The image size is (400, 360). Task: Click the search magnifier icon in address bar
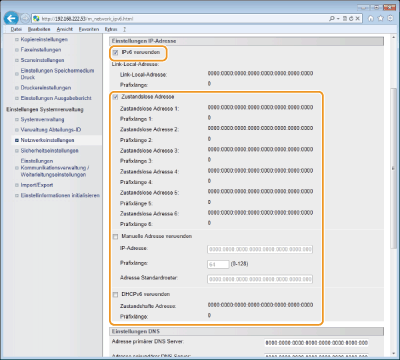point(331,19)
